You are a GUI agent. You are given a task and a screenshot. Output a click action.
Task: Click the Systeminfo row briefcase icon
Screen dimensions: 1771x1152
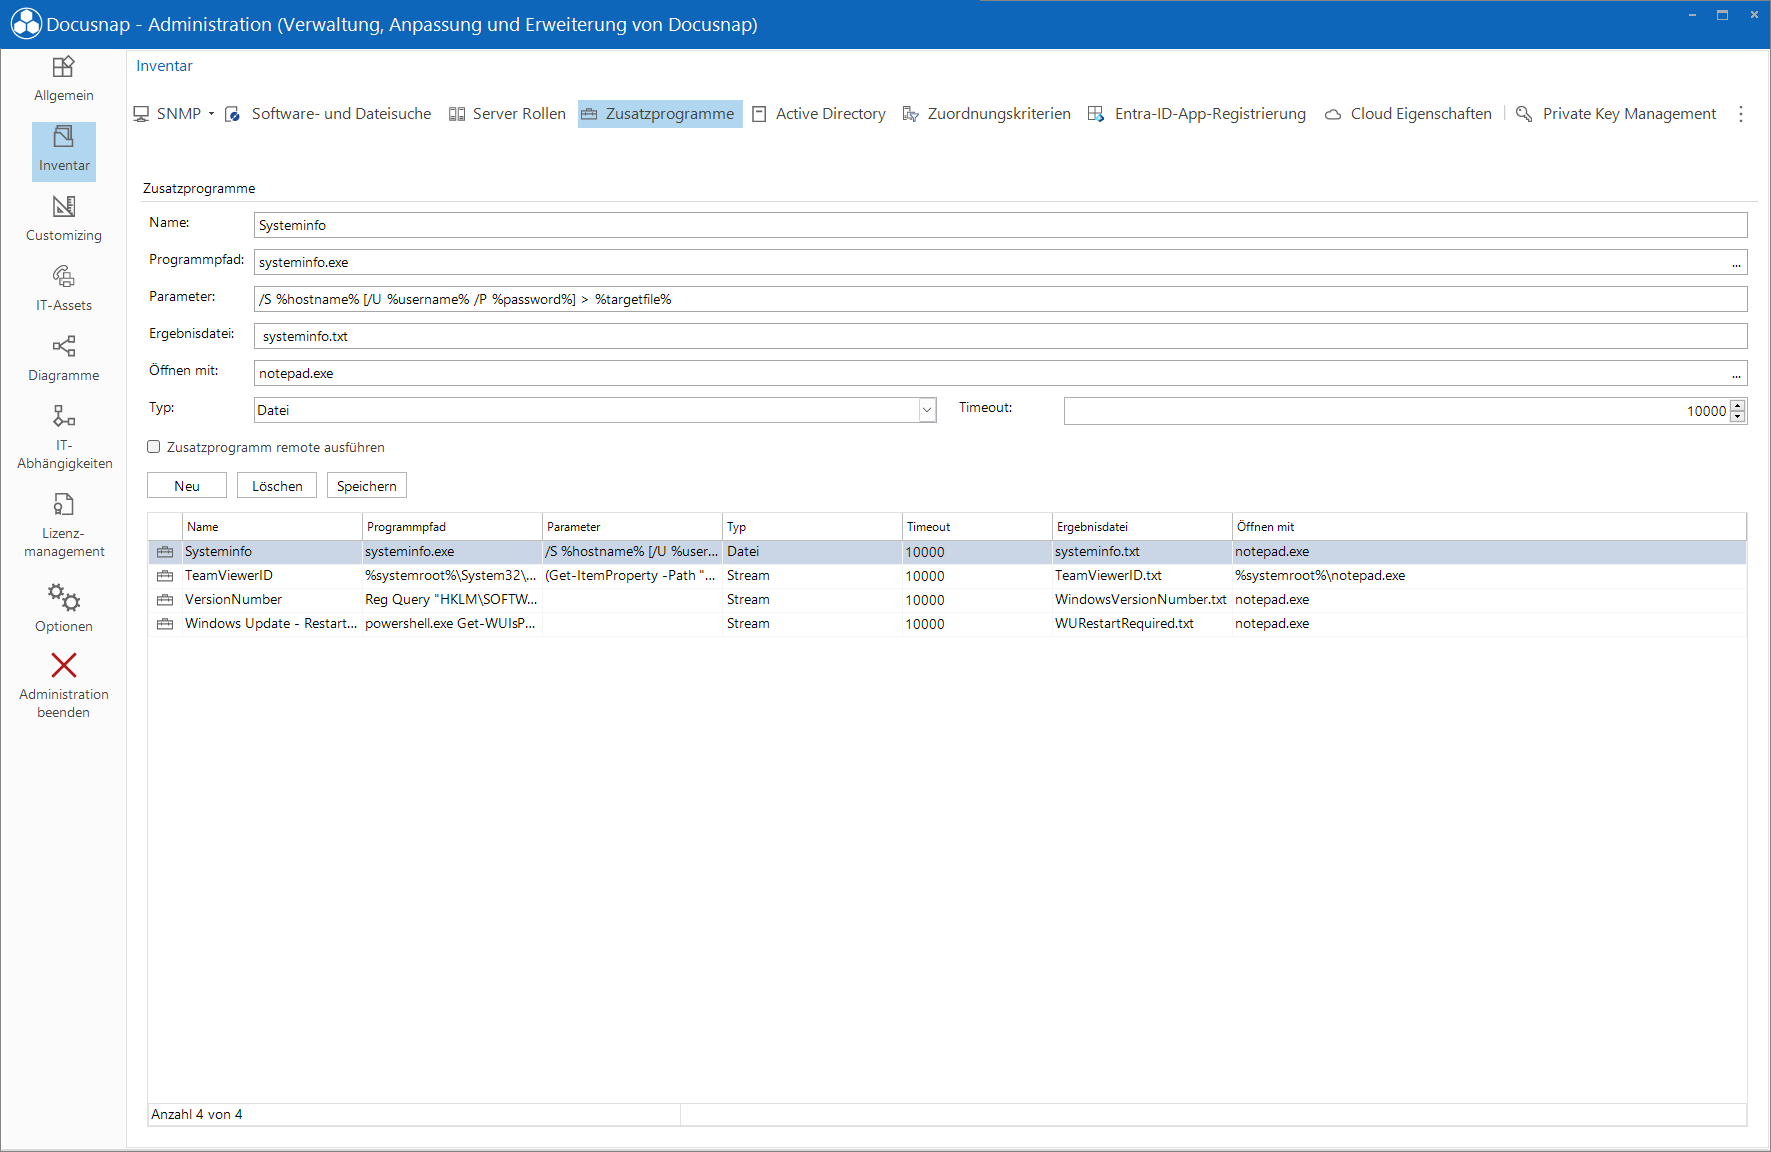(x=165, y=552)
